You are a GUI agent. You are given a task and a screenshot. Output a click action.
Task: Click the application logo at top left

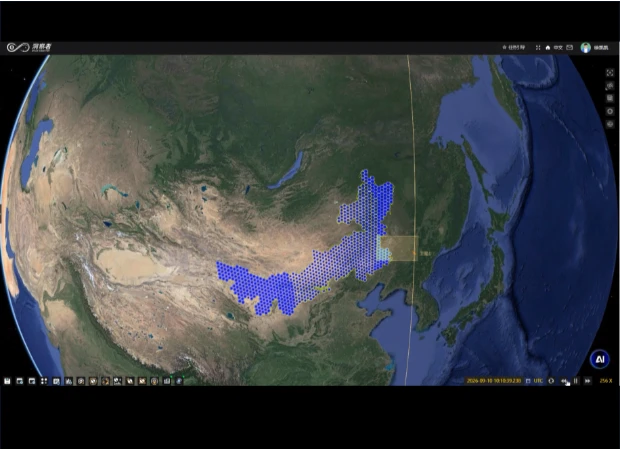pyautogui.click(x=29, y=47)
